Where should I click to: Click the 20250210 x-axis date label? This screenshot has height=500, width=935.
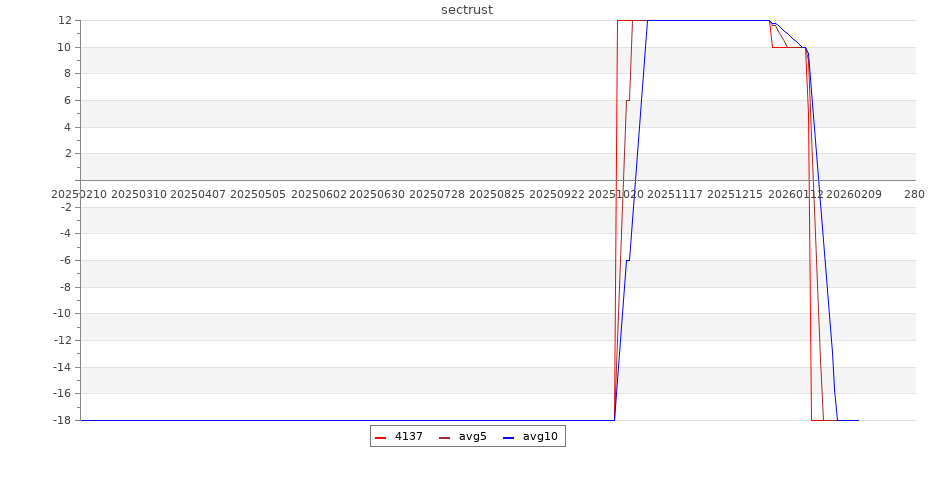tap(78, 194)
